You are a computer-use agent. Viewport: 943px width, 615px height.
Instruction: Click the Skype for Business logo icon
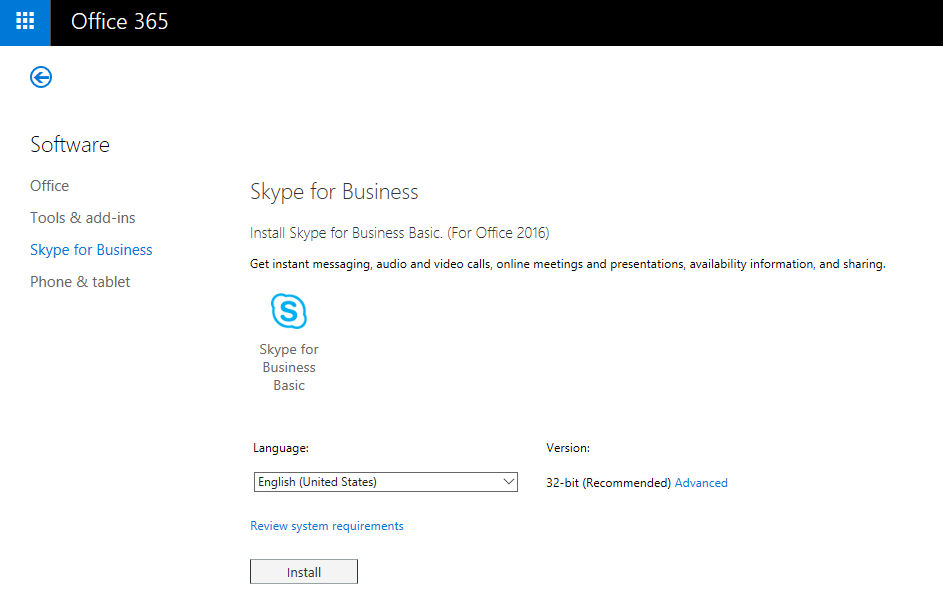289,311
